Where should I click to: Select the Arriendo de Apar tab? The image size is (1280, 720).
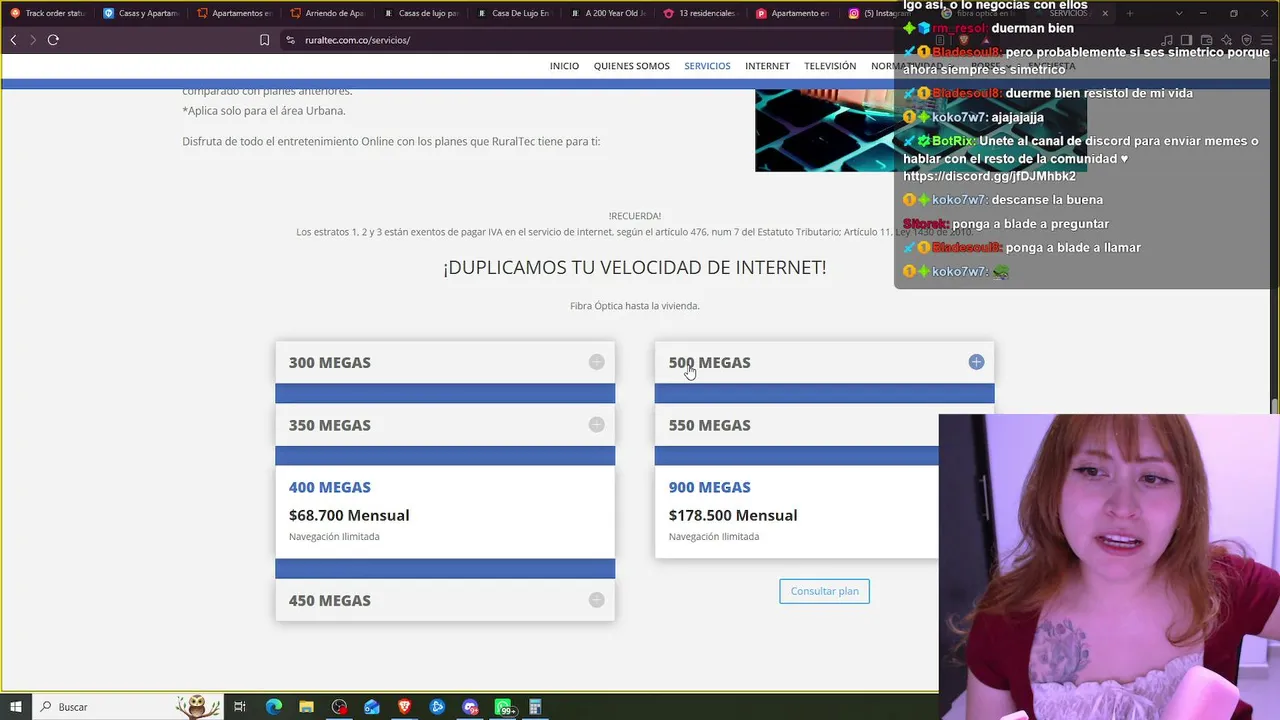tap(327, 13)
